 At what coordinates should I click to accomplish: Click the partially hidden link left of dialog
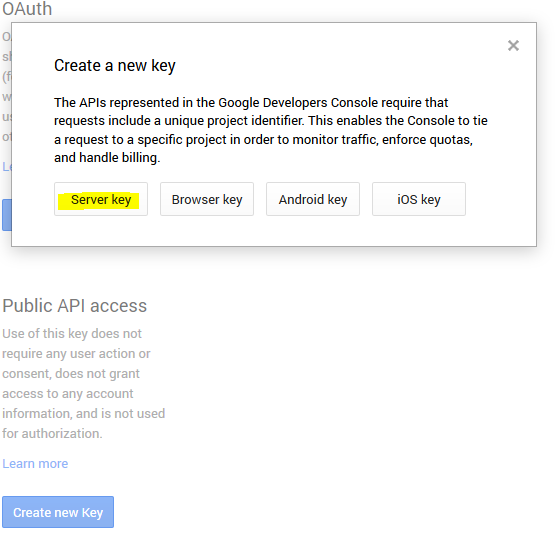[6, 166]
